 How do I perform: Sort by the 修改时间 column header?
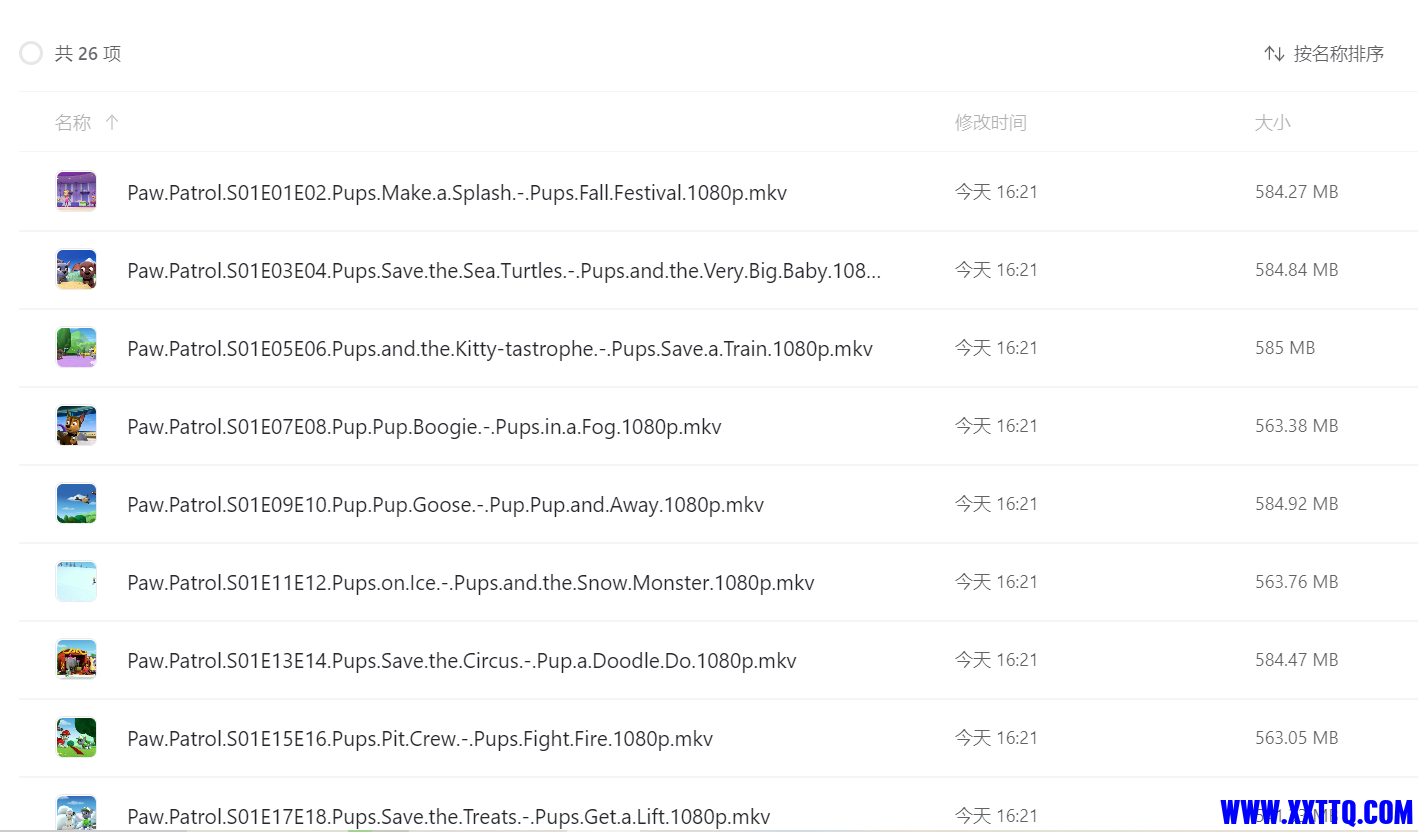[990, 122]
